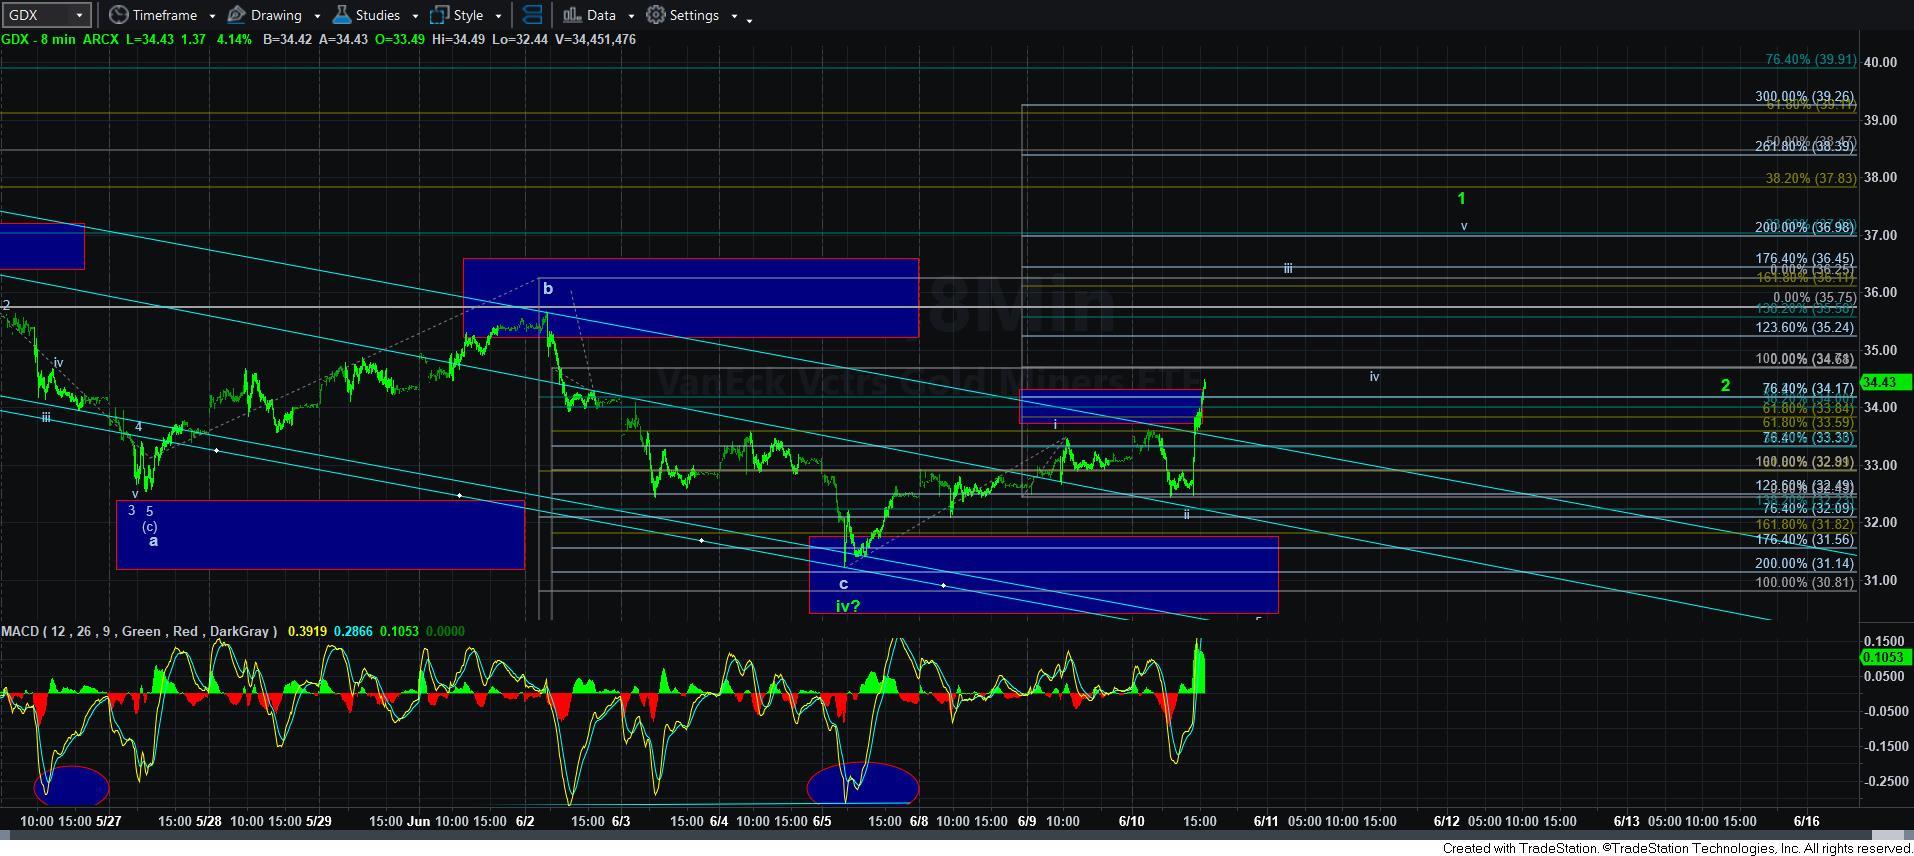
Task: Click the wave a label
Action: pos(154,541)
